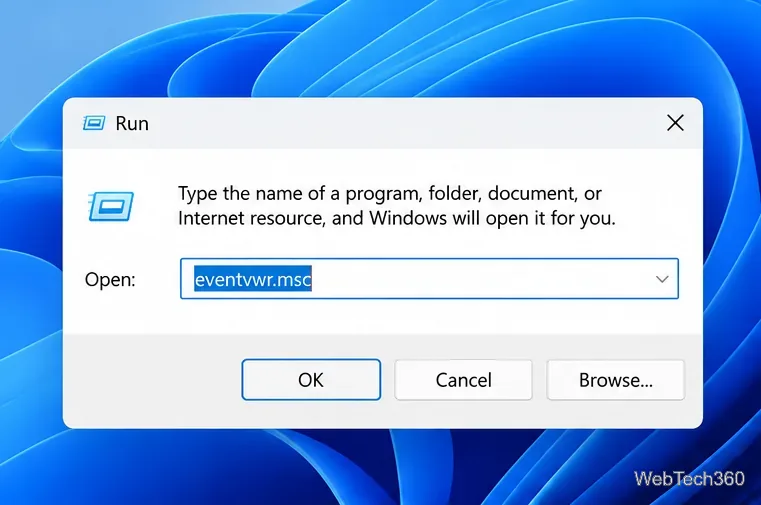This screenshot has height=505, width=761.
Task: Click the eventvwr.msc text in Open field
Action: coord(253,279)
